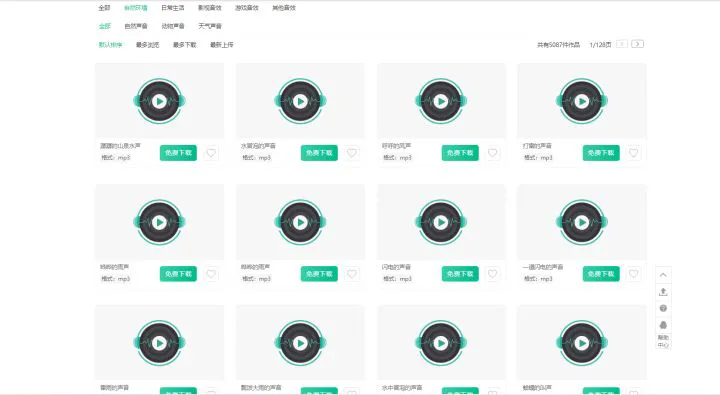
Task: Click 免费下载 for the 水冒泡的声音
Action: pyautogui.click(x=319, y=153)
